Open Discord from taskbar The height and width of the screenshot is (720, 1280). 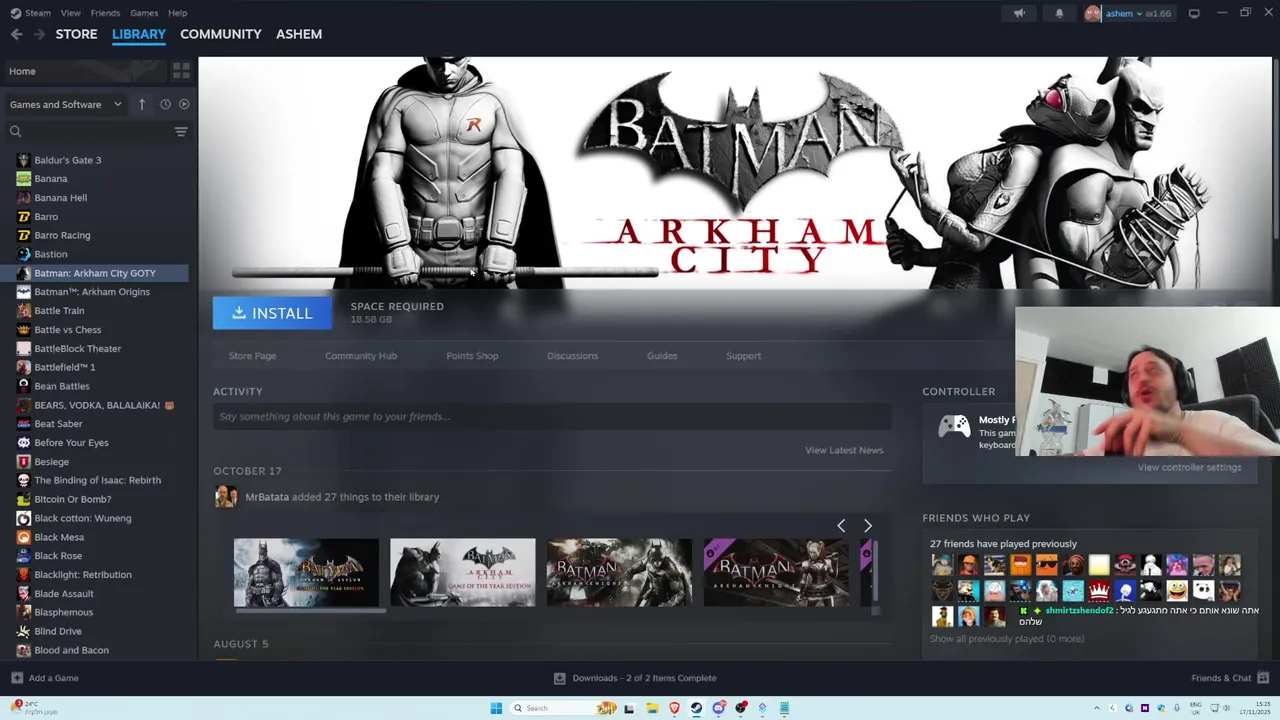(718, 708)
